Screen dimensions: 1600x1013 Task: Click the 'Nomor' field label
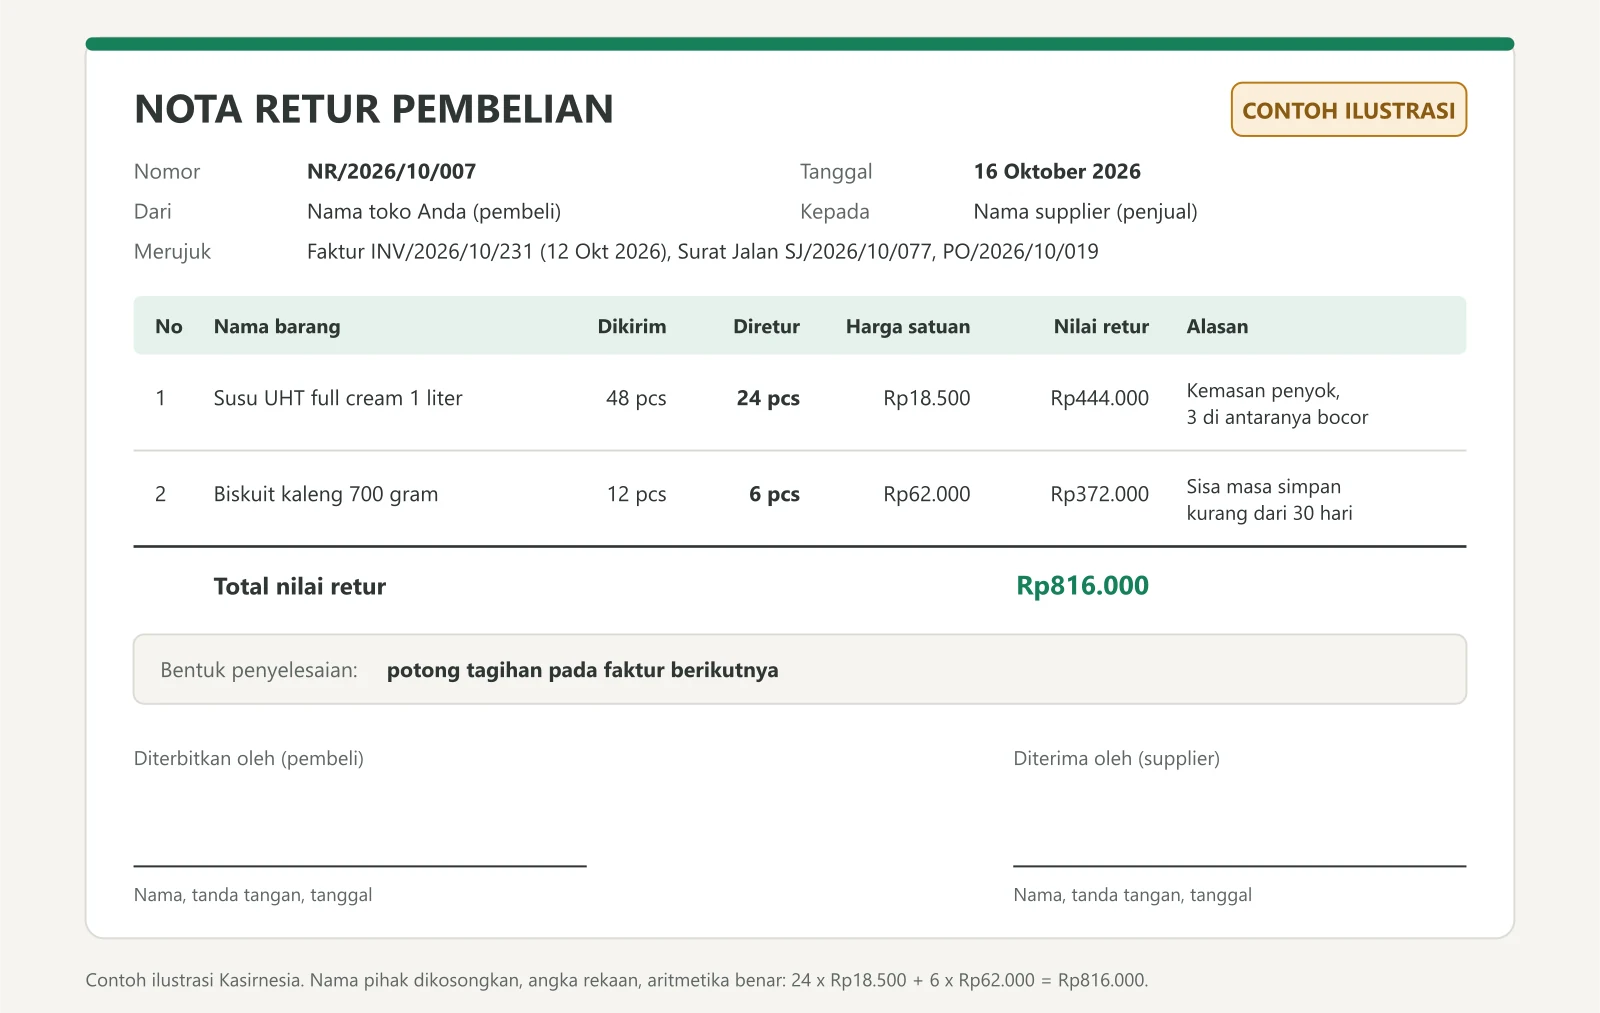tap(167, 172)
